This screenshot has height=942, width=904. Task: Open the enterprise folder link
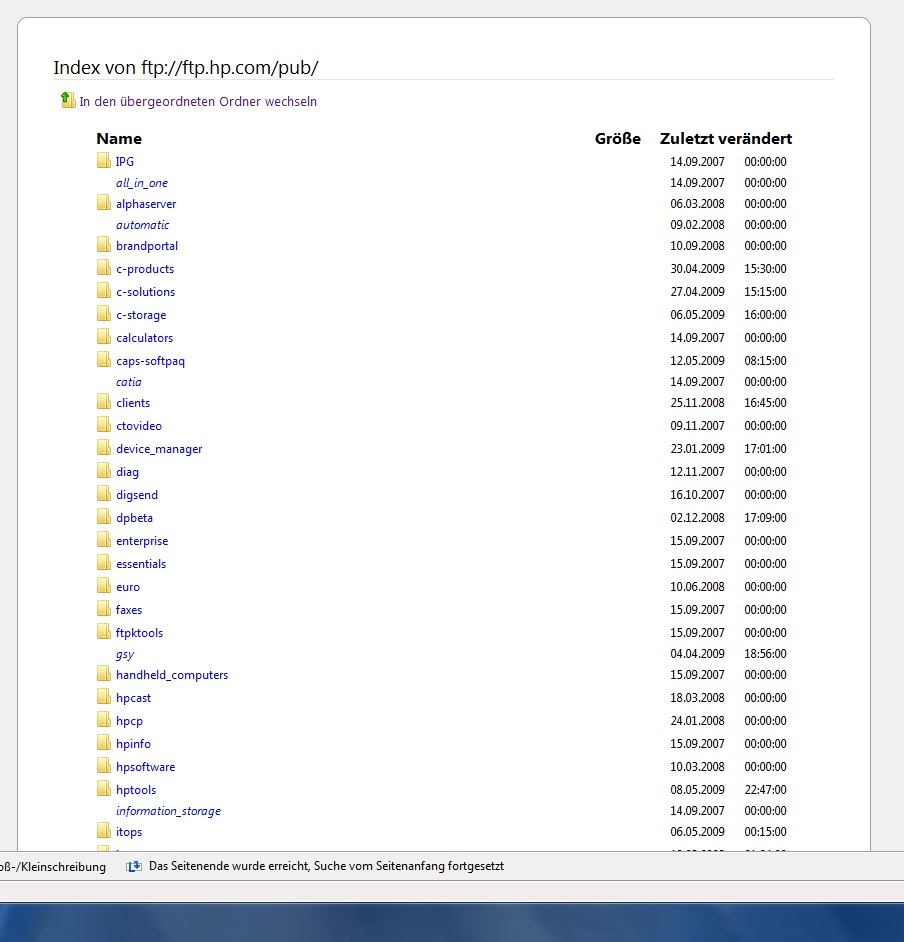(x=142, y=541)
